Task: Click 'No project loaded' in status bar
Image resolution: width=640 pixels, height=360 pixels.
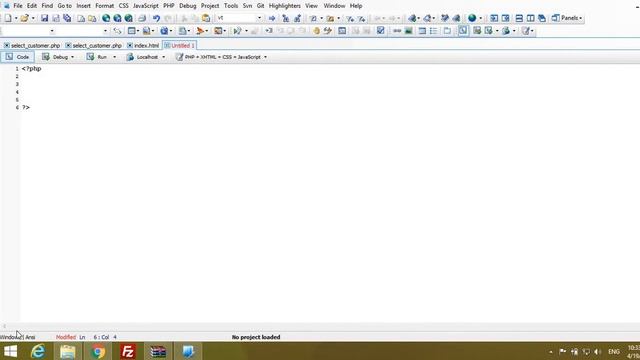Action: pyautogui.click(x=256, y=337)
